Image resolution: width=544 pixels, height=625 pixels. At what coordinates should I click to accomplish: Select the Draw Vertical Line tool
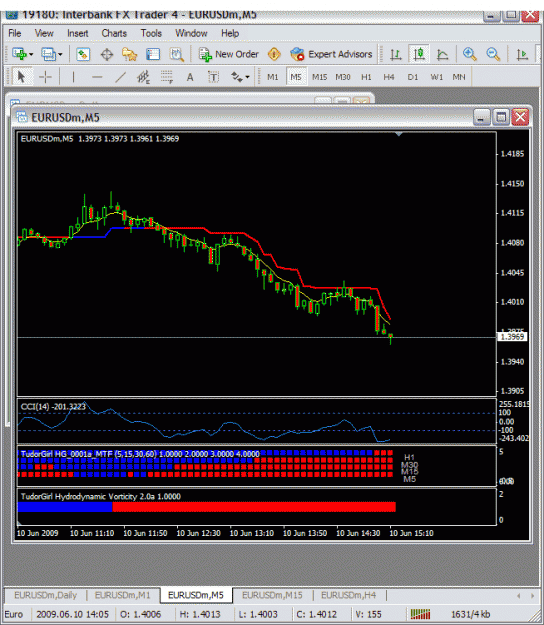[73, 77]
